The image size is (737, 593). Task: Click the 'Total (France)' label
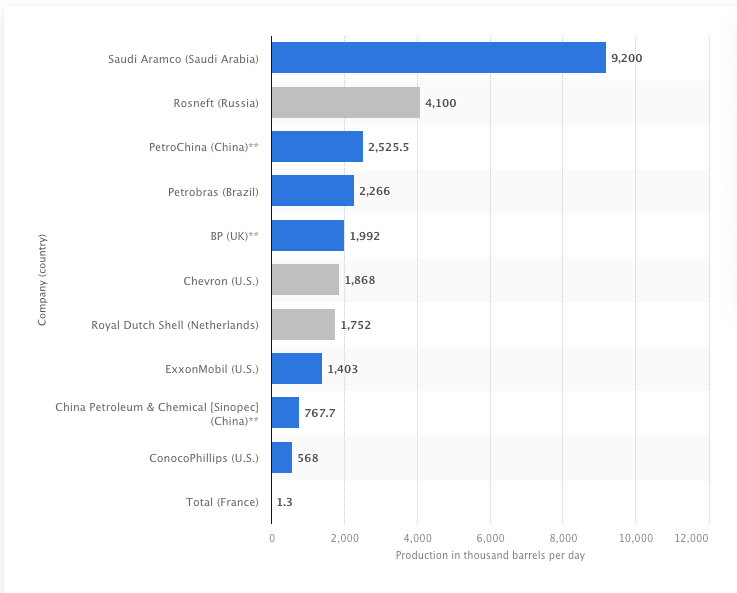(x=222, y=502)
